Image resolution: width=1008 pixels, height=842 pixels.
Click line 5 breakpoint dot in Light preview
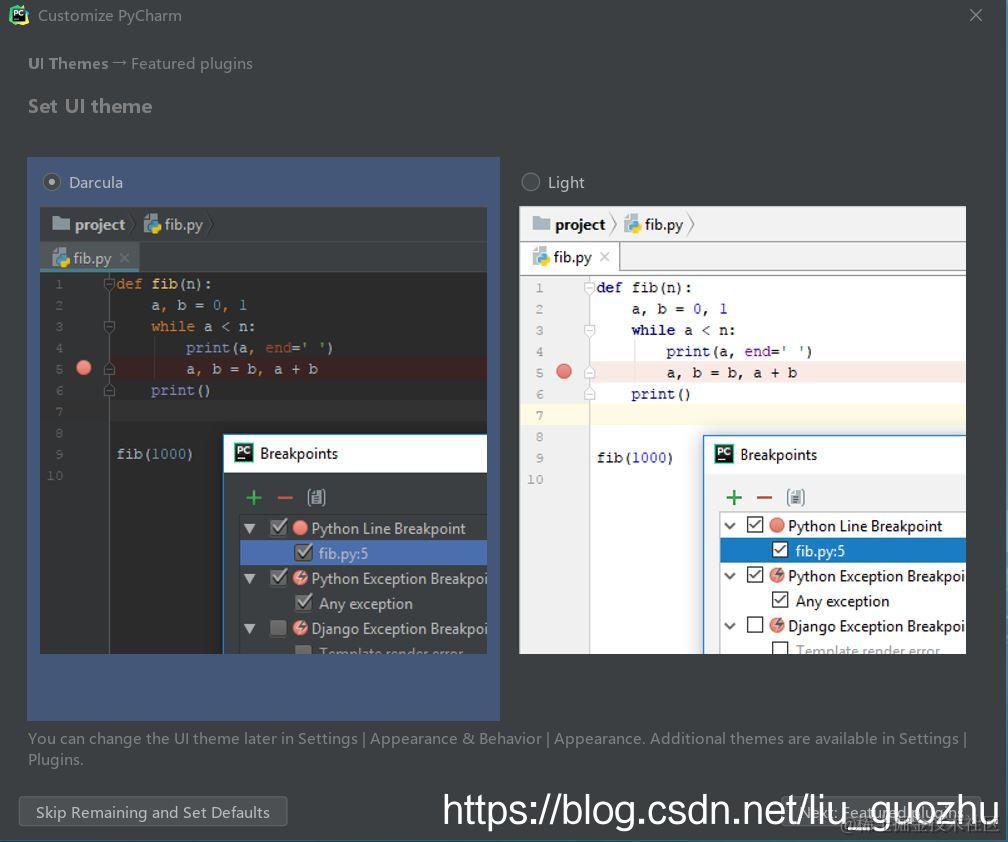[x=564, y=371]
